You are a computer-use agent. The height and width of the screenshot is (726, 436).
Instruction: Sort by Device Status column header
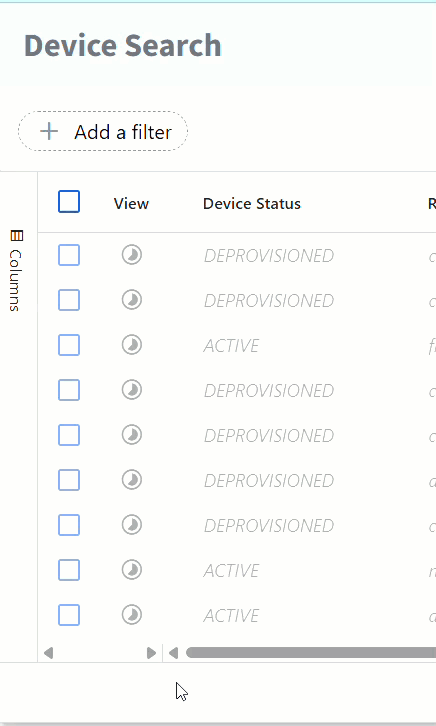(x=252, y=204)
